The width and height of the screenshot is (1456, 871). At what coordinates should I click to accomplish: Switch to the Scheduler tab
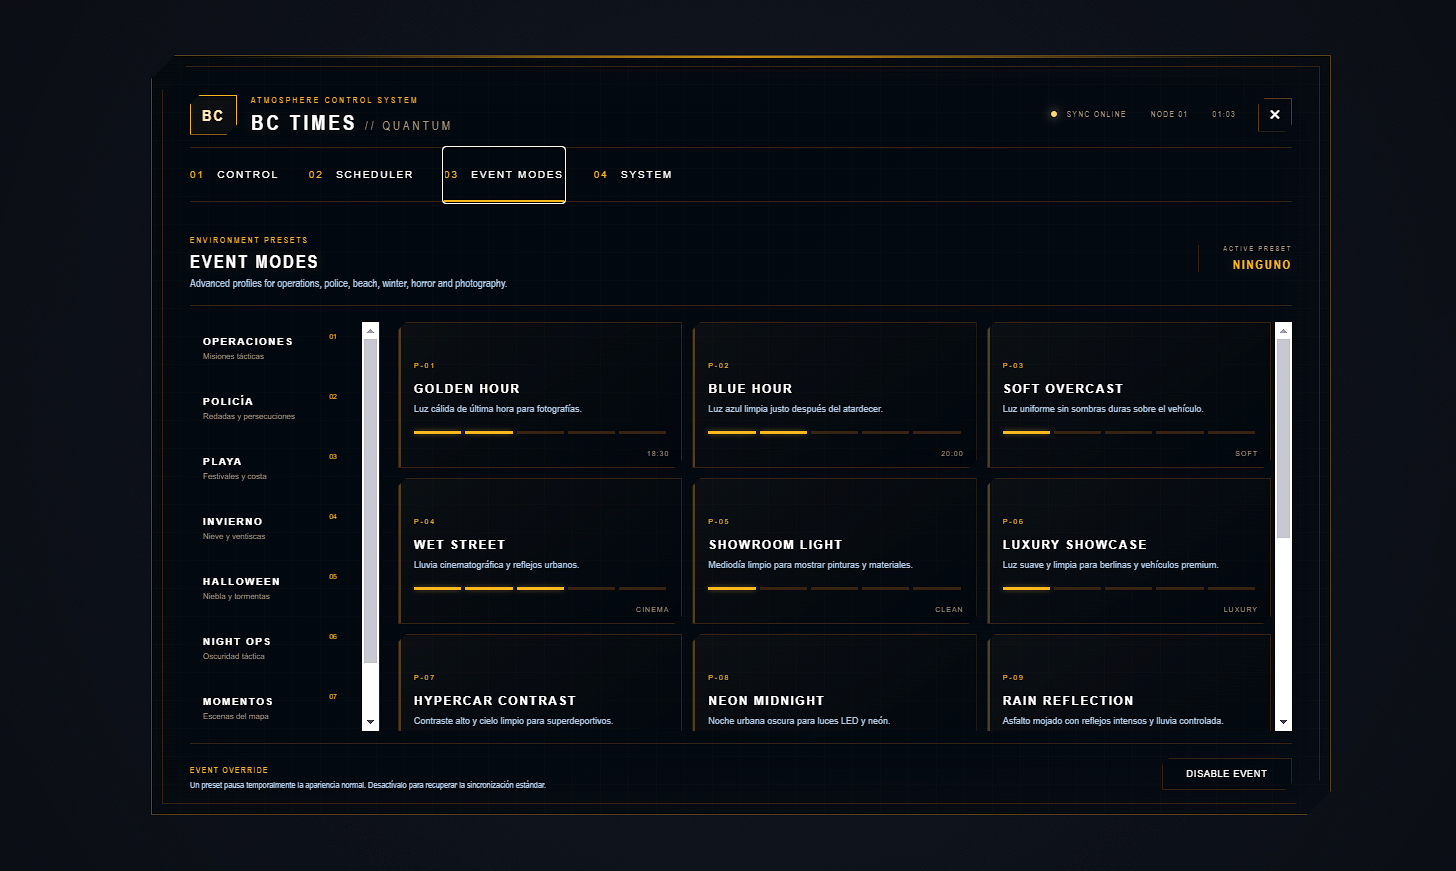(361, 175)
